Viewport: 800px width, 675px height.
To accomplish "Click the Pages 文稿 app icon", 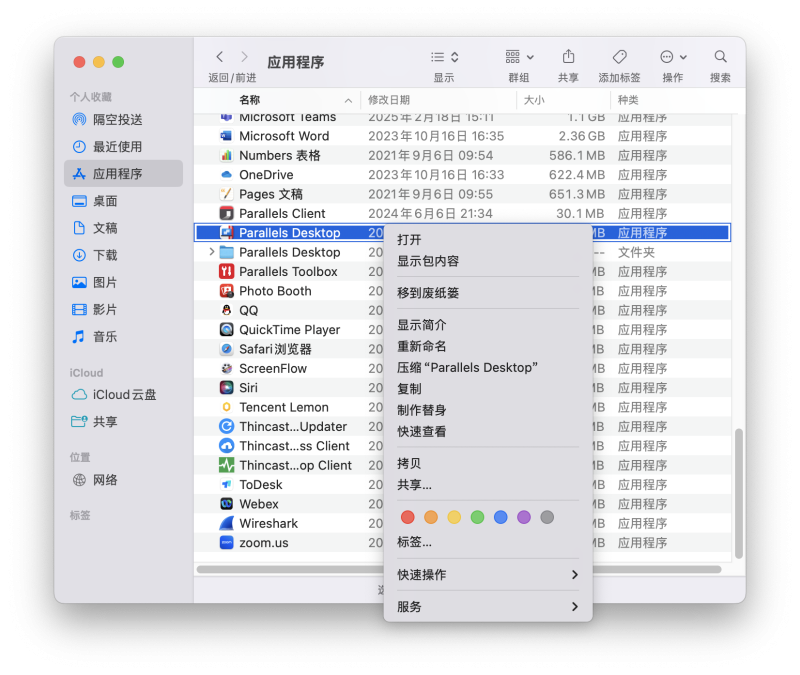I will [x=226, y=194].
